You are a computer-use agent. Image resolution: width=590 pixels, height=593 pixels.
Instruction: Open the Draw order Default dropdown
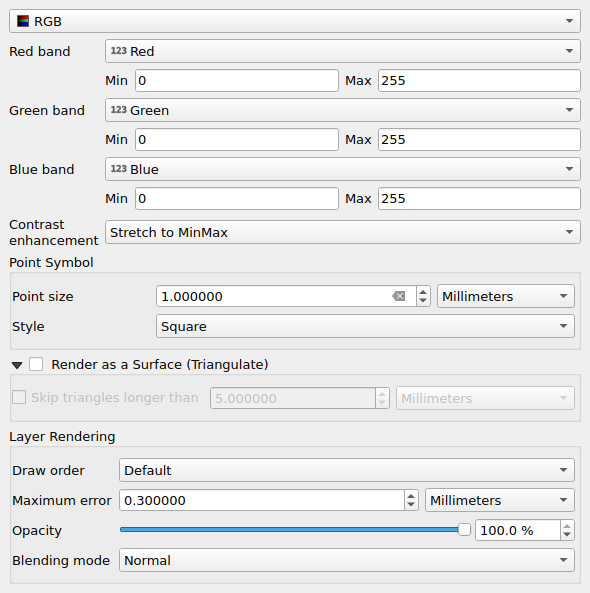[347, 470]
